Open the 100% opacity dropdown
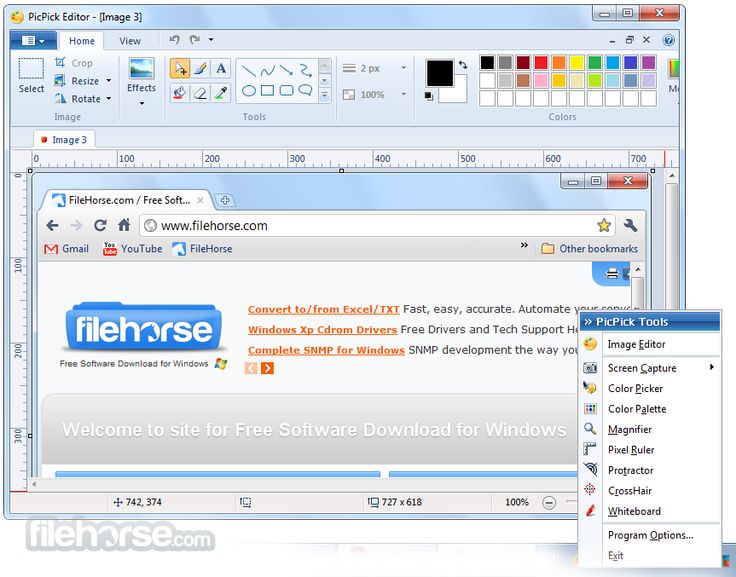The height and width of the screenshot is (577, 736). 404,94
